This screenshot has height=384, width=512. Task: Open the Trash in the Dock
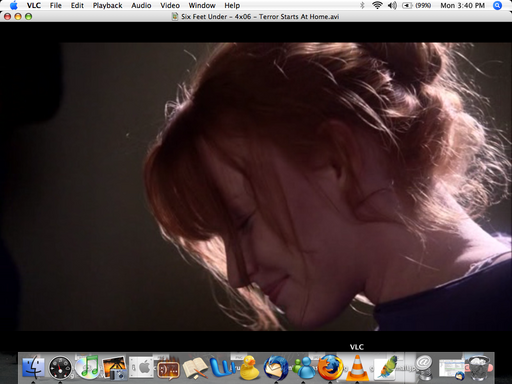point(479,368)
